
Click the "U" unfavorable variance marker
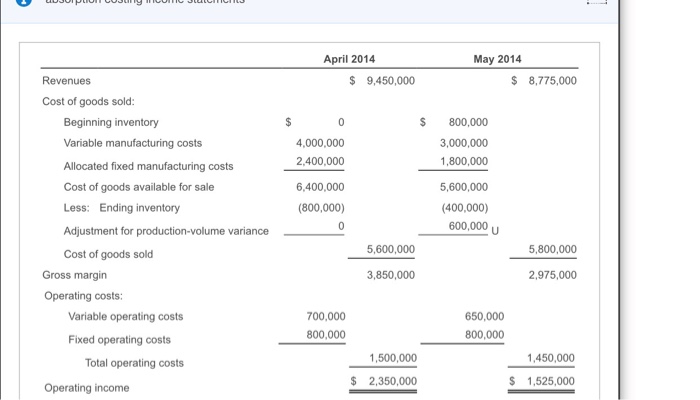pos(495,231)
